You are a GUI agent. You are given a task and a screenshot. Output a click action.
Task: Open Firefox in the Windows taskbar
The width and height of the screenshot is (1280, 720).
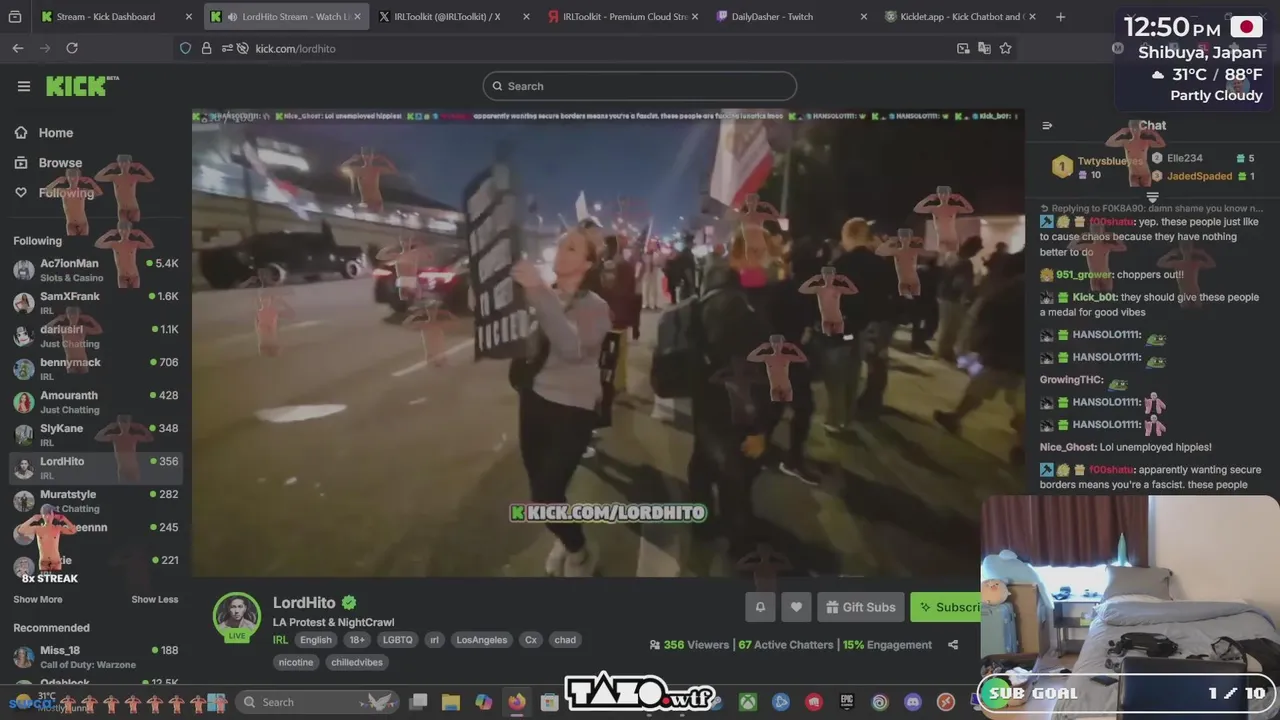point(516,702)
